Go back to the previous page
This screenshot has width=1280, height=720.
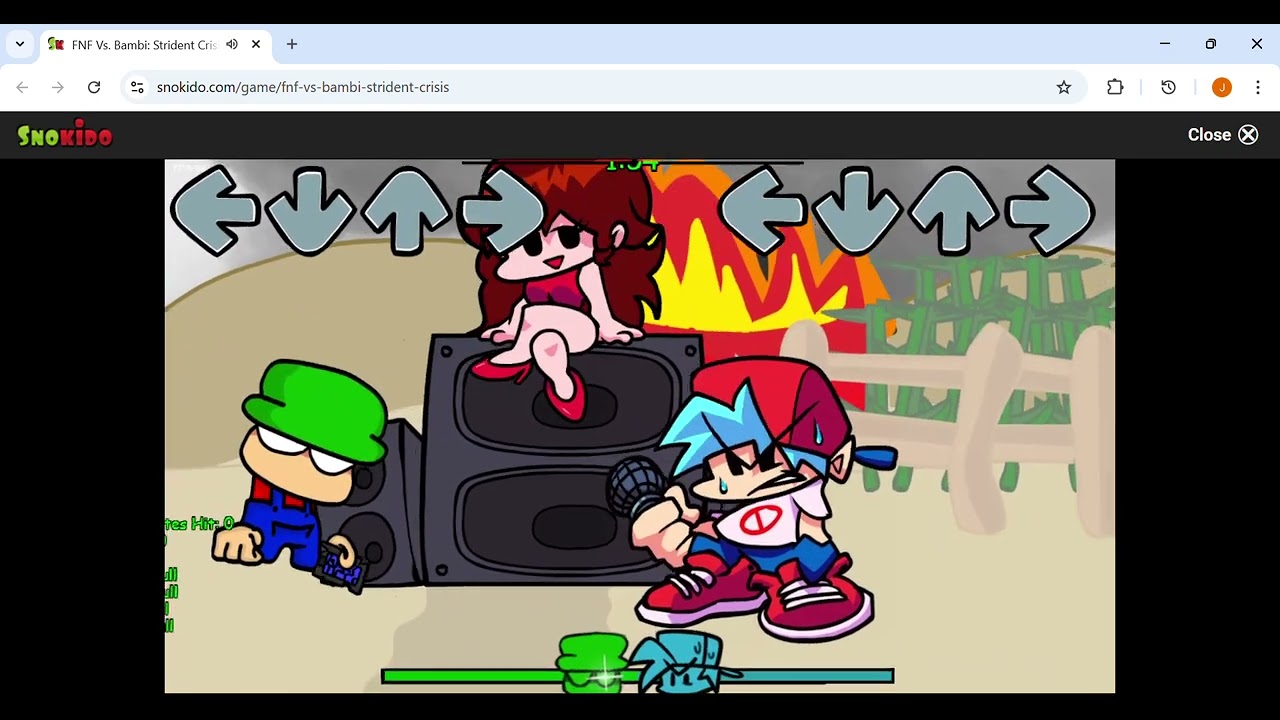tap(22, 87)
